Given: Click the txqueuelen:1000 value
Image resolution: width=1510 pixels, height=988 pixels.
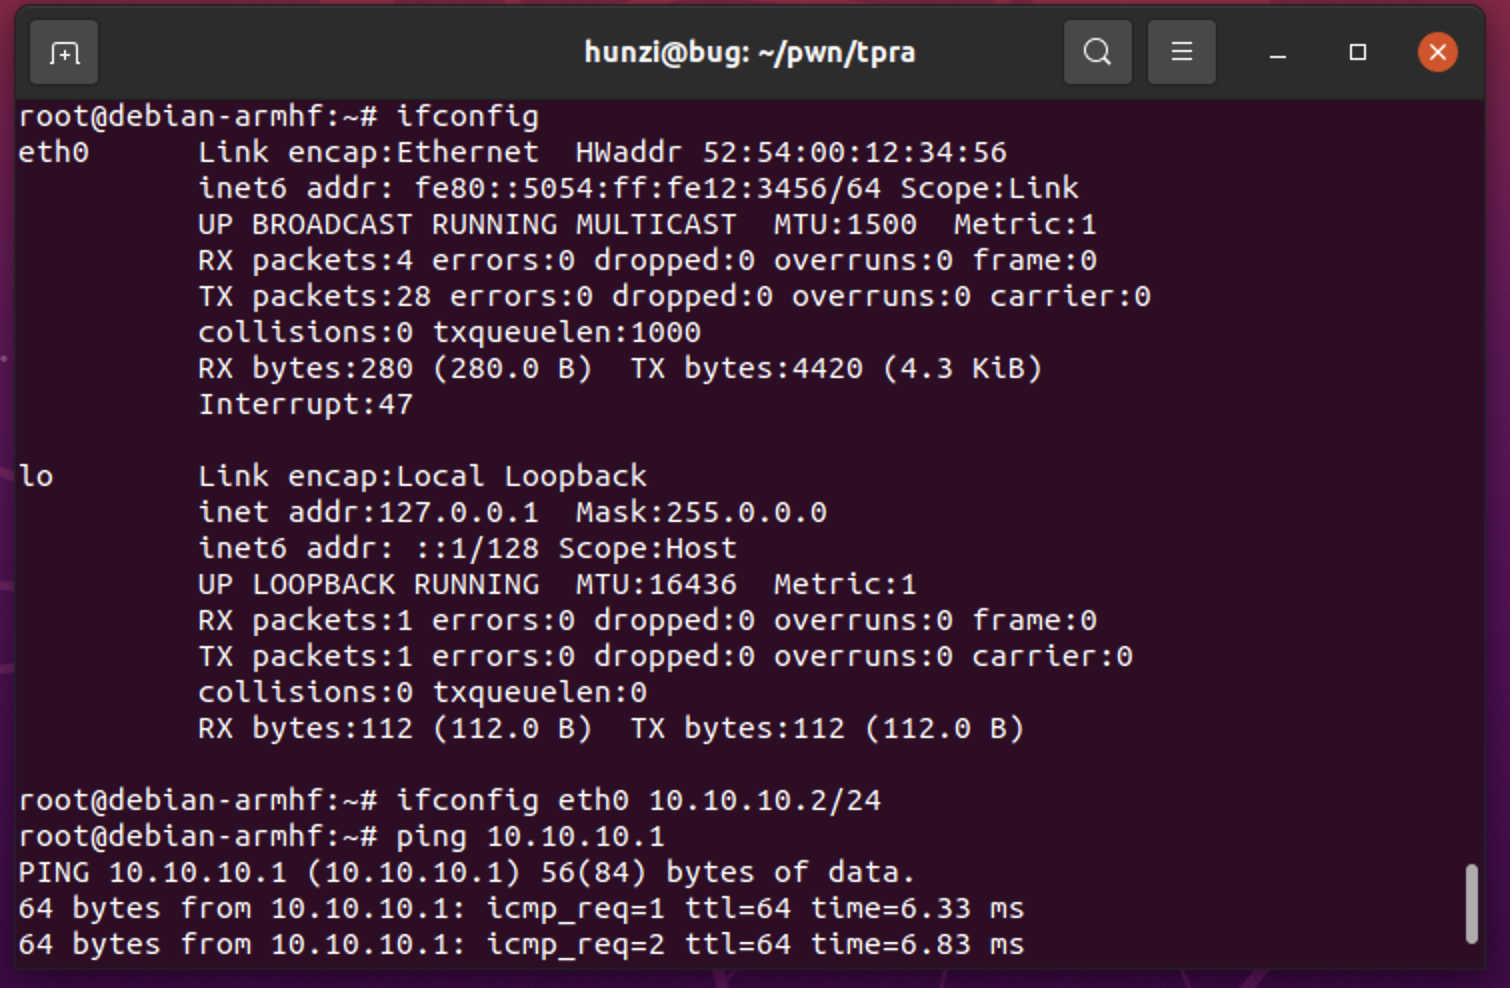Looking at the screenshot, I should coord(566,332).
